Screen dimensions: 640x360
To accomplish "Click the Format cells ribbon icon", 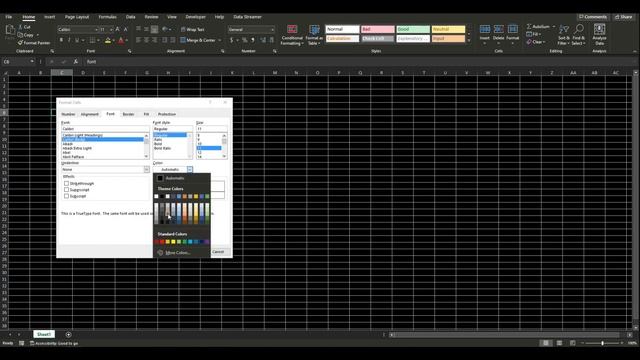I will tap(513, 29).
